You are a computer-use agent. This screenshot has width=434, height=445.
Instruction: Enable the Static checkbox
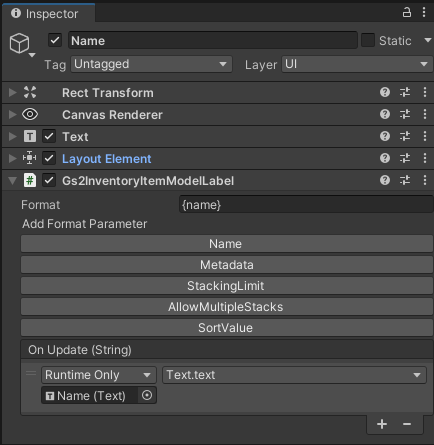[x=368, y=40]
